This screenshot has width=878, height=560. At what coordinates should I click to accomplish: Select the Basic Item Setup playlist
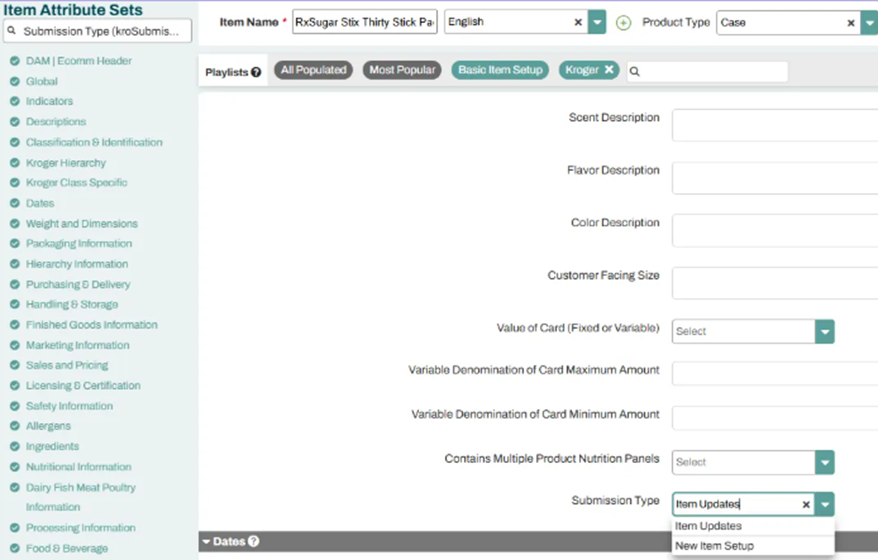click(500, 70)
